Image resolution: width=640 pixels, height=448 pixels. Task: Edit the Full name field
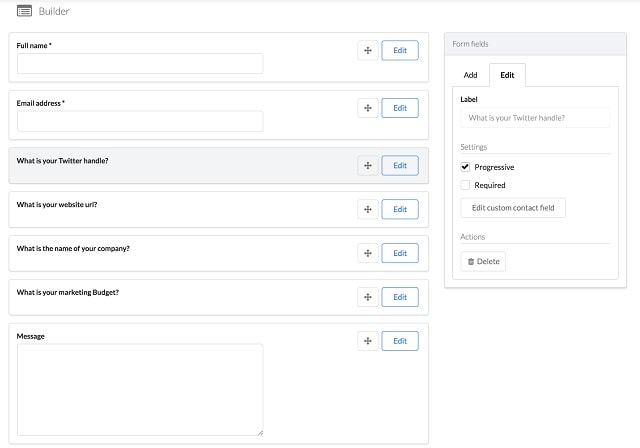(x=400, y=50)
